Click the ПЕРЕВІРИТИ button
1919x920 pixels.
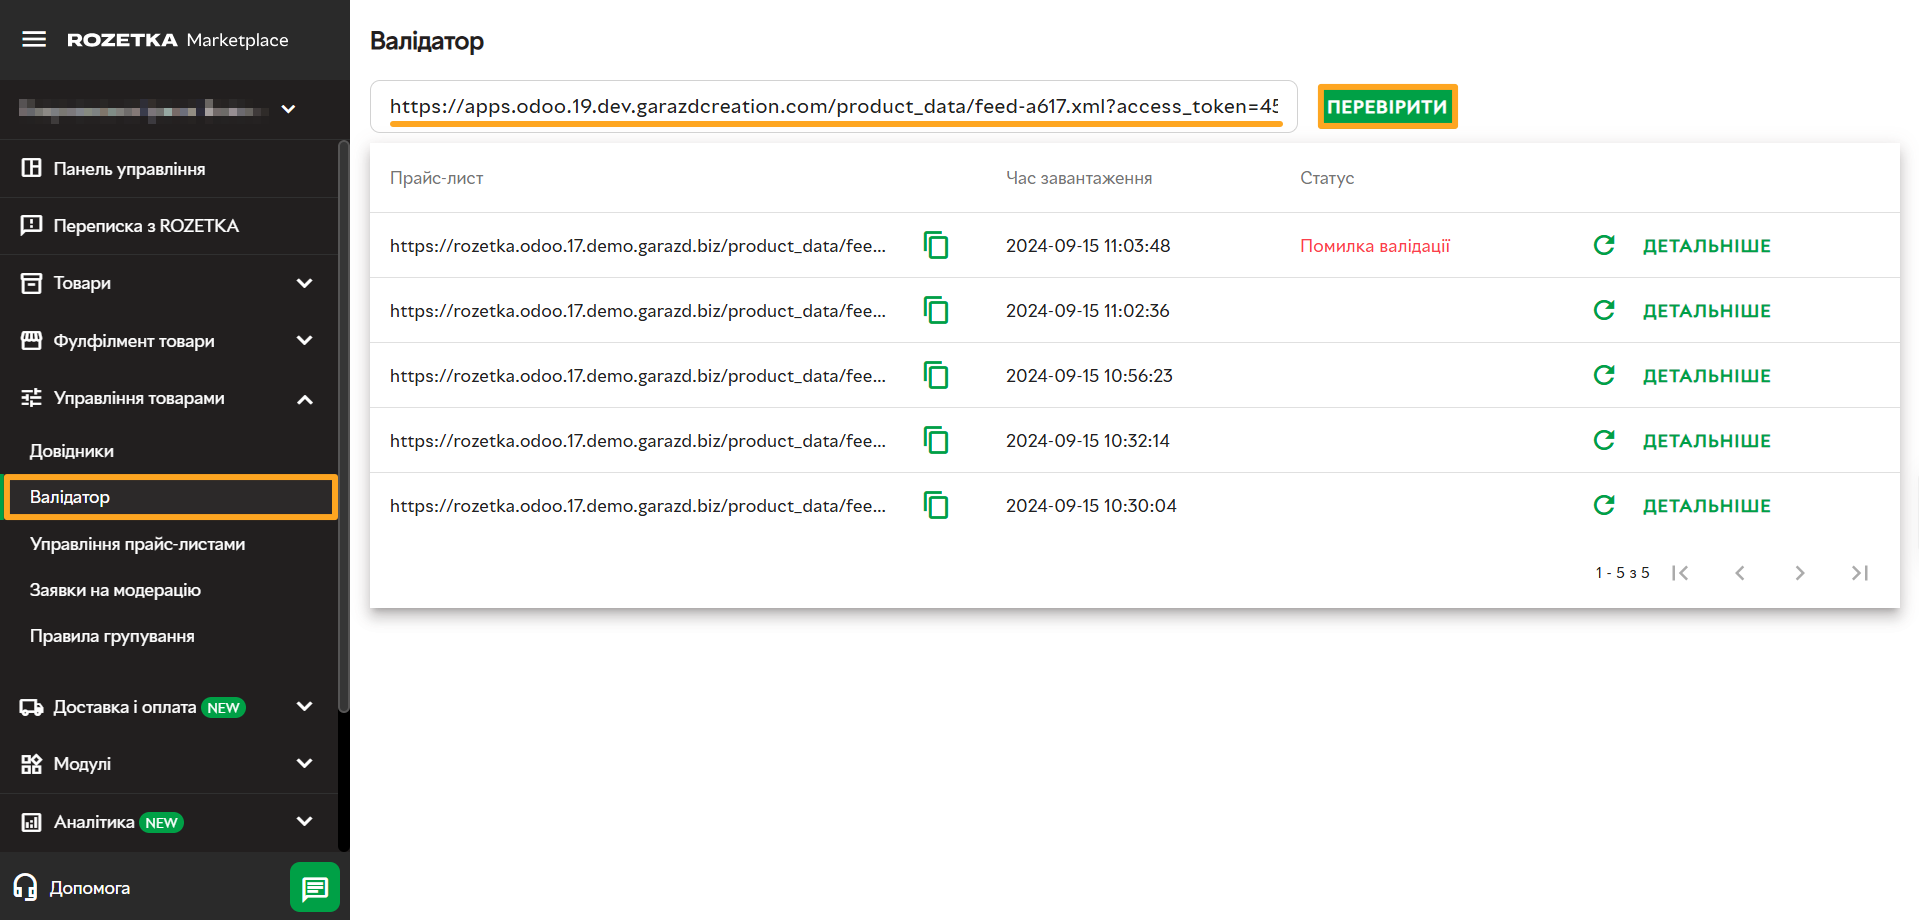click(x=1387, y=107)
